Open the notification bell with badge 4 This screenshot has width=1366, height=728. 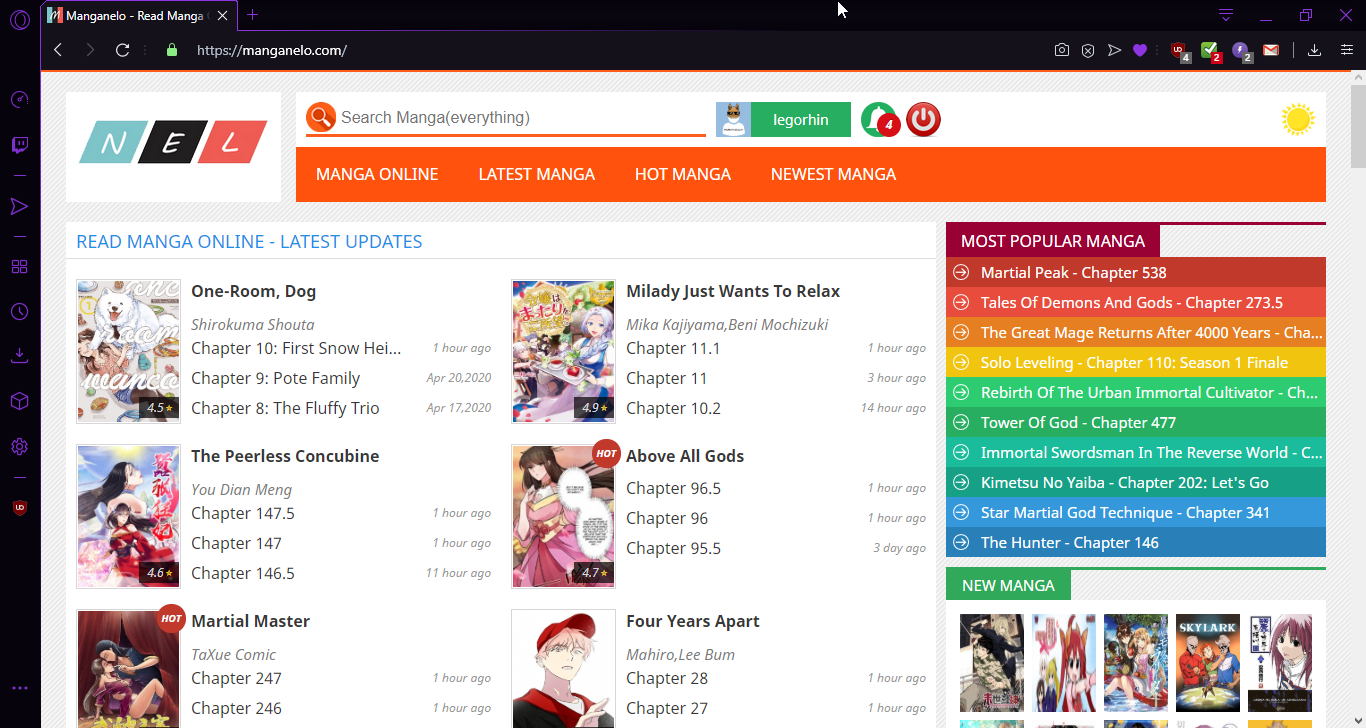coord(880,120)
